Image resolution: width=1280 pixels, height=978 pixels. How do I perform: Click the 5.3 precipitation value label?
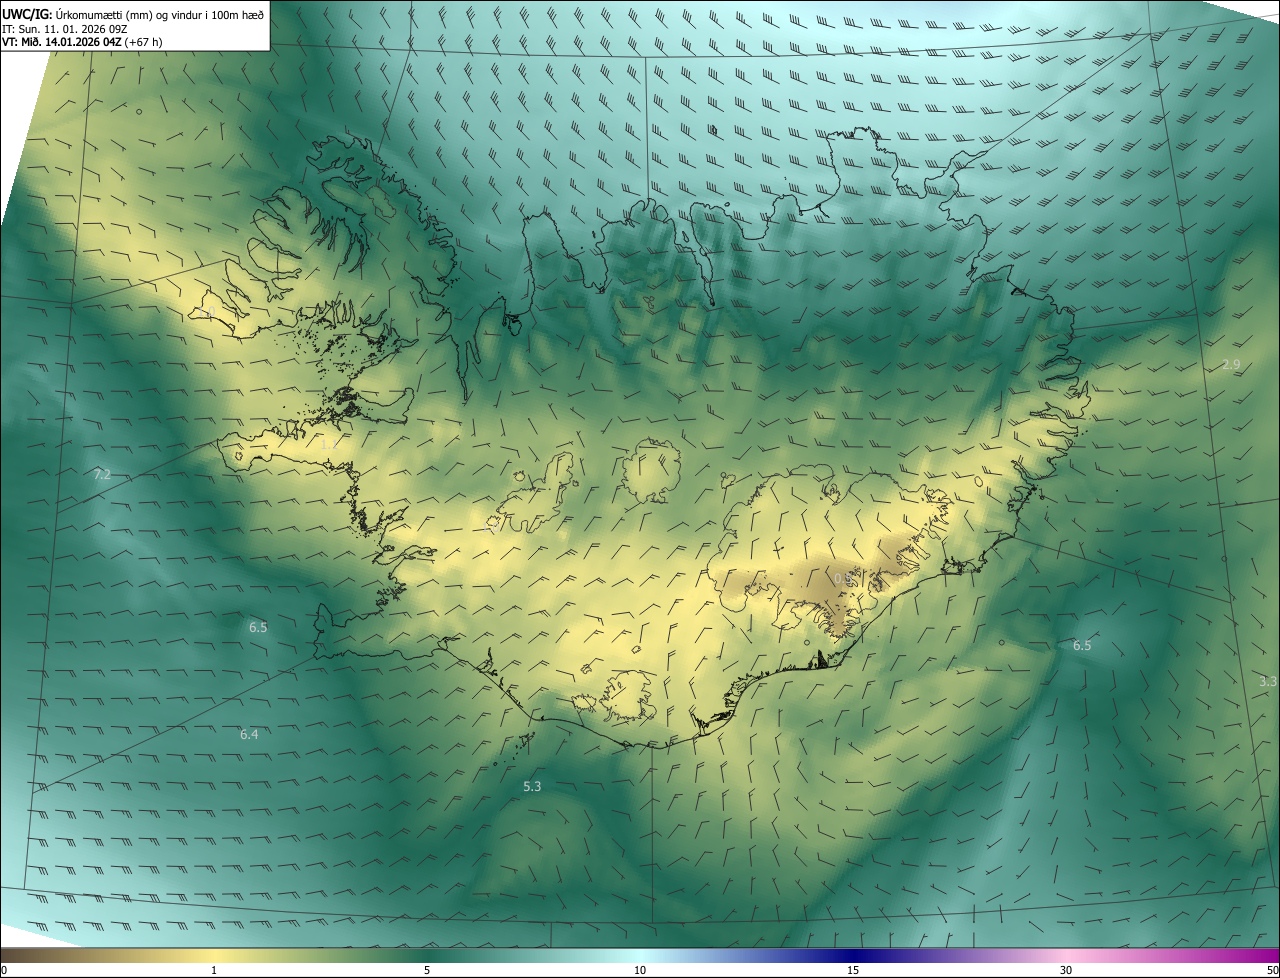tap(532, 787)
